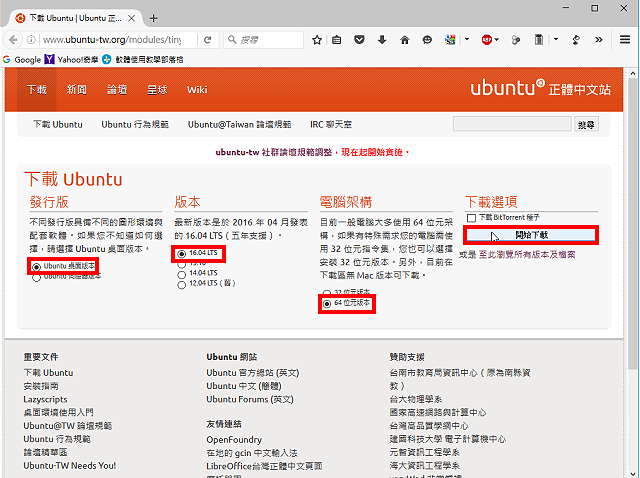
Task: Select the 64 位元版本 radio button
Action: click(x=327, y=304)
